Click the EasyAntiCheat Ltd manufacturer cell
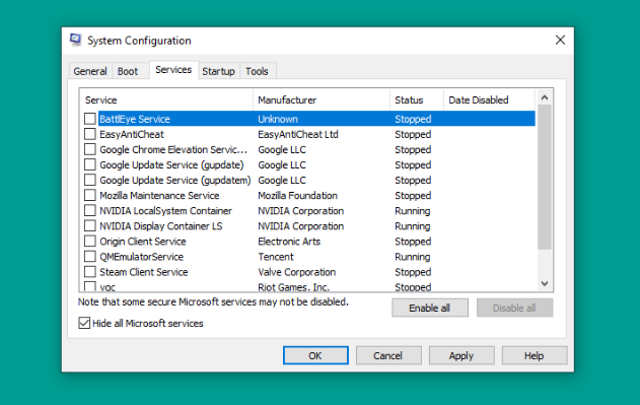This screenshot has height=405, width=640. point(298,134)
